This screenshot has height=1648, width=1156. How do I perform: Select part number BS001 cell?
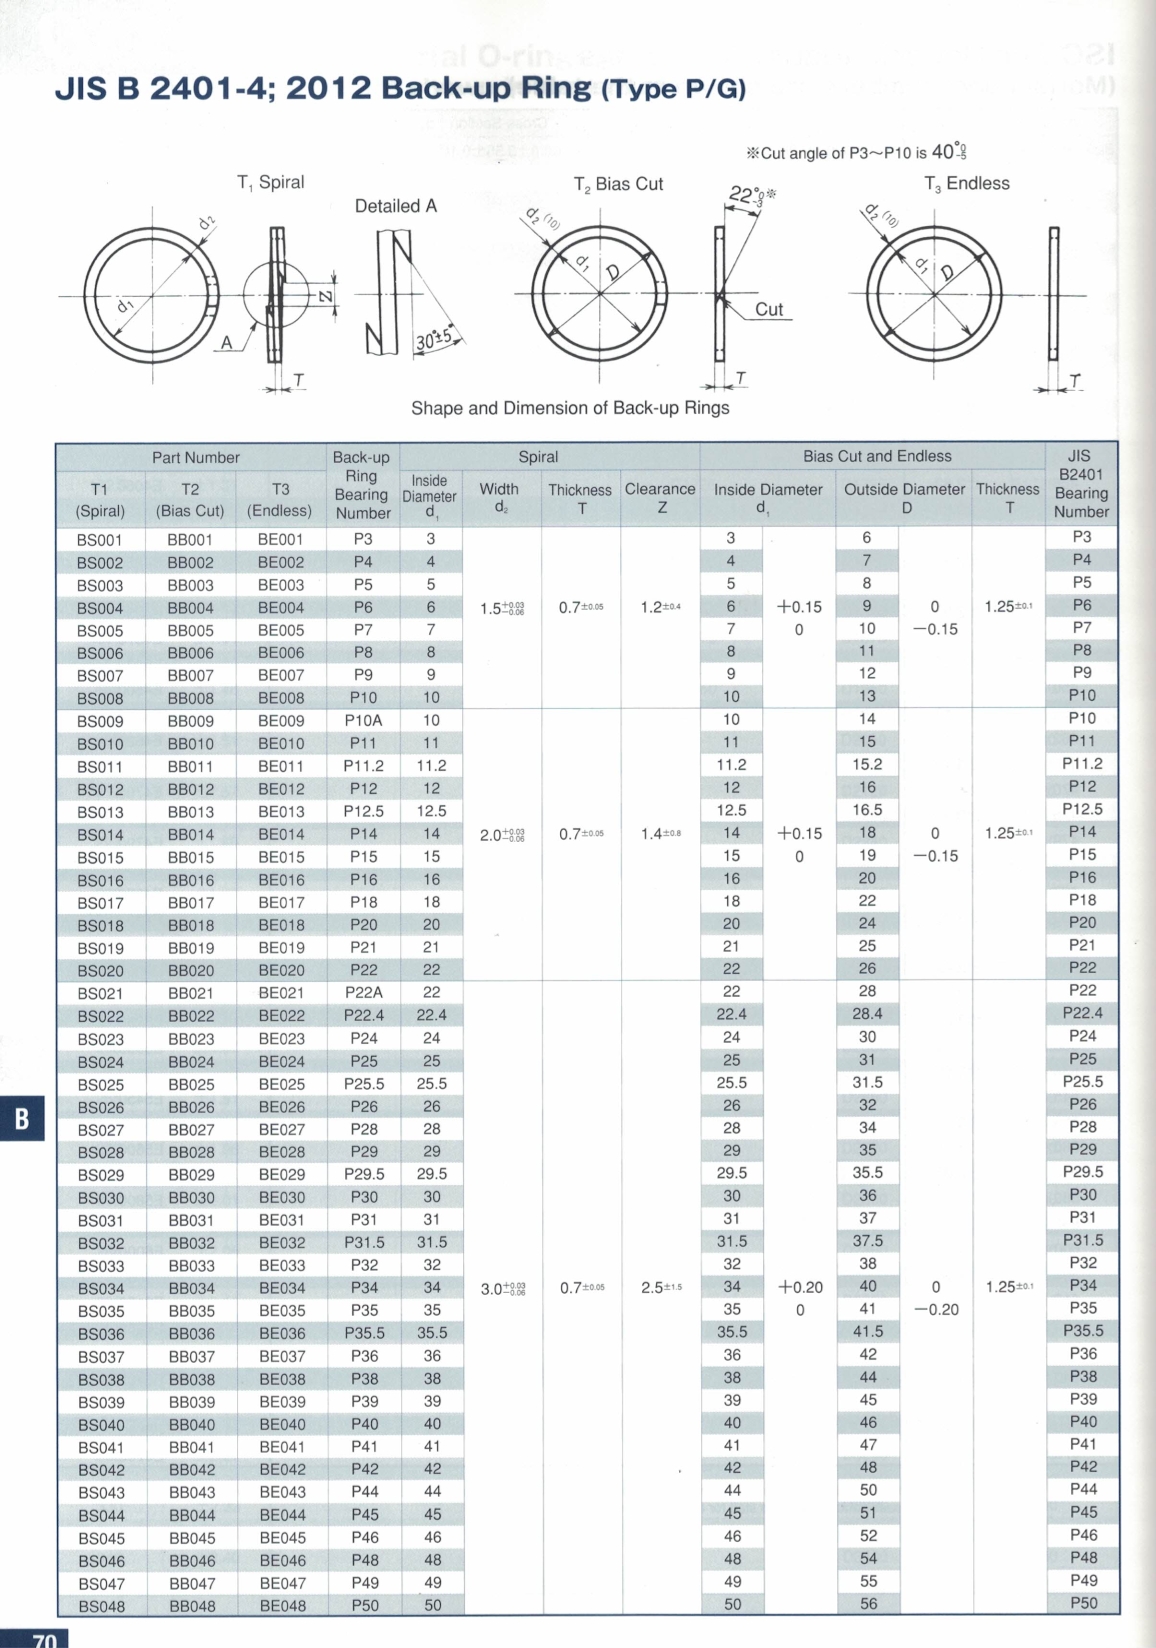pos(100,539)
